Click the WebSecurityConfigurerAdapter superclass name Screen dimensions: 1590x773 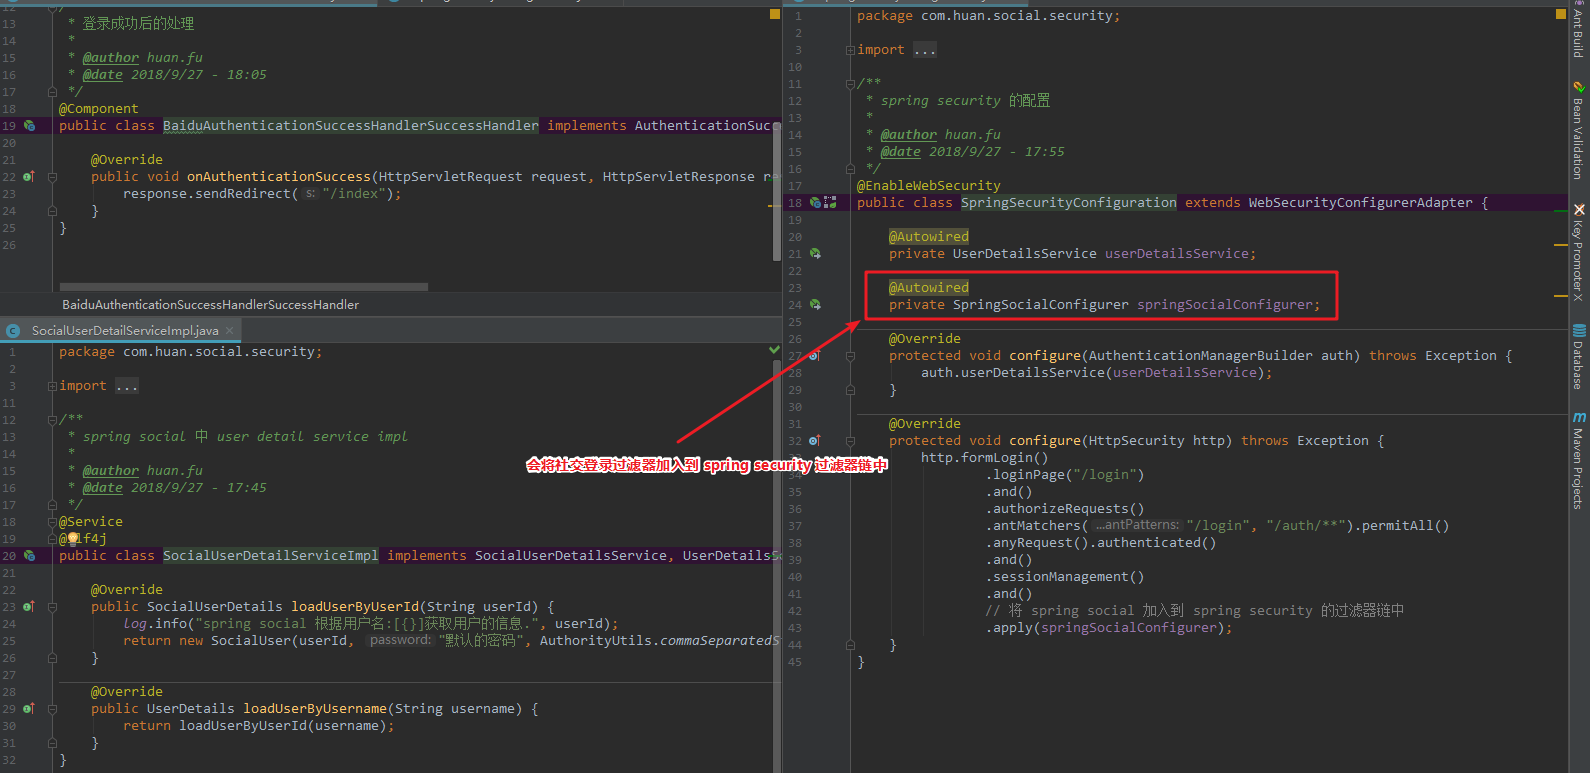1360,203
